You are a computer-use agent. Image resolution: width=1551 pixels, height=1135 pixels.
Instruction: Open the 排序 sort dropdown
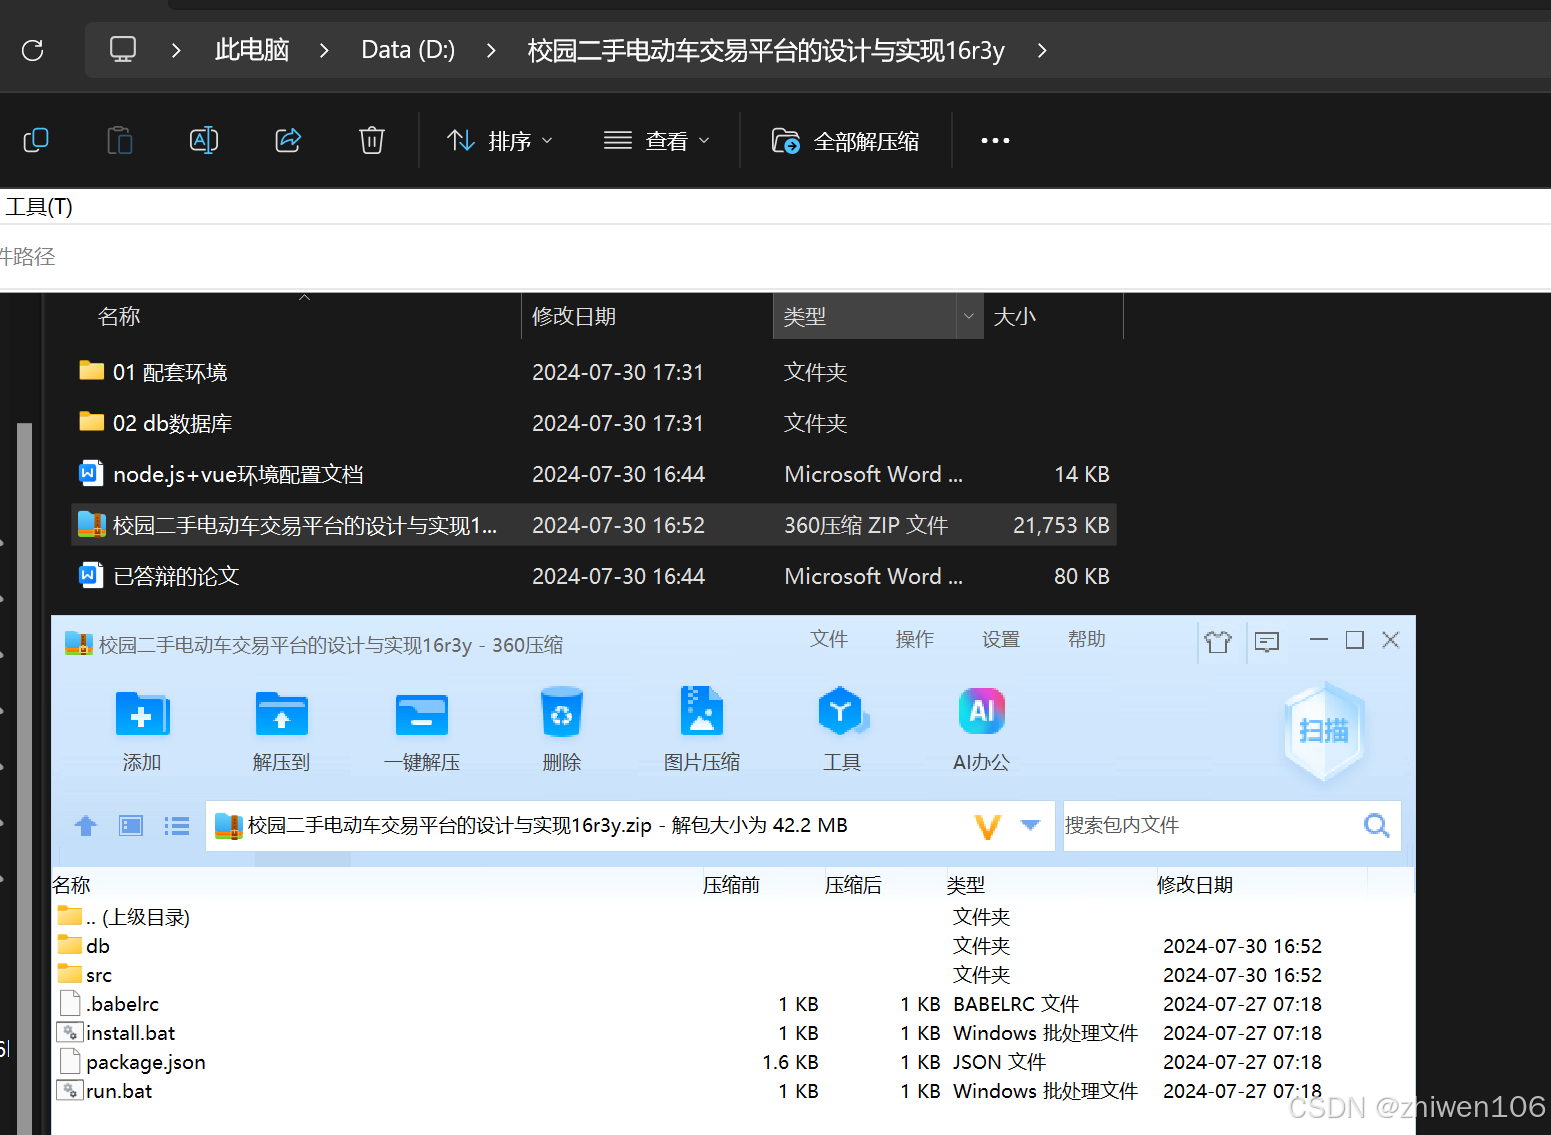click(499, 141)
